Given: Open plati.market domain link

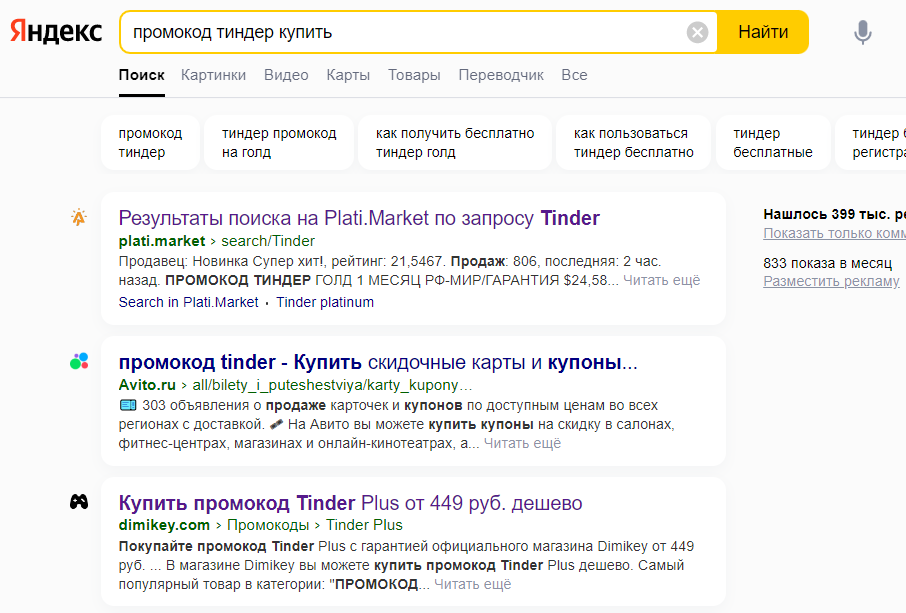Looking at the screenshot, I should point(162,241).
